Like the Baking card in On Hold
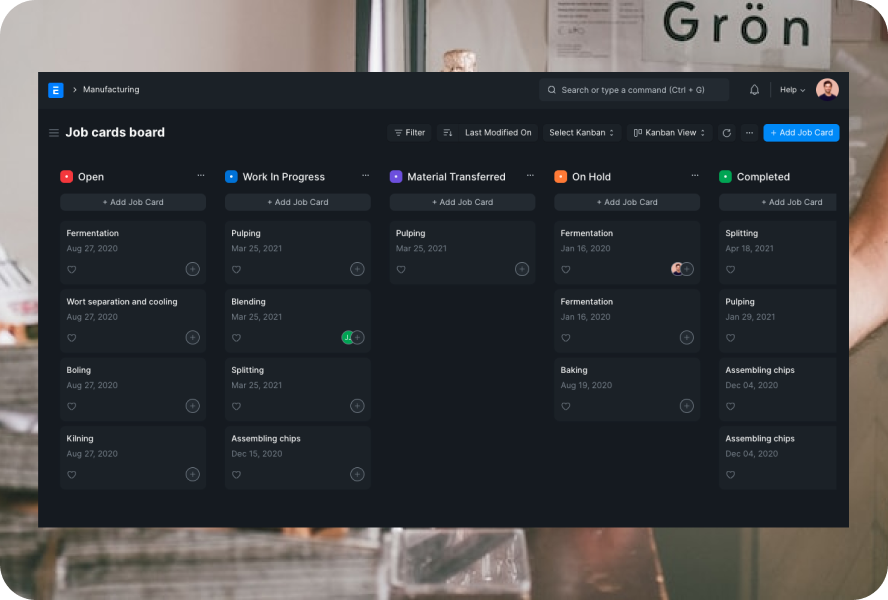 (x=565, y=407)
